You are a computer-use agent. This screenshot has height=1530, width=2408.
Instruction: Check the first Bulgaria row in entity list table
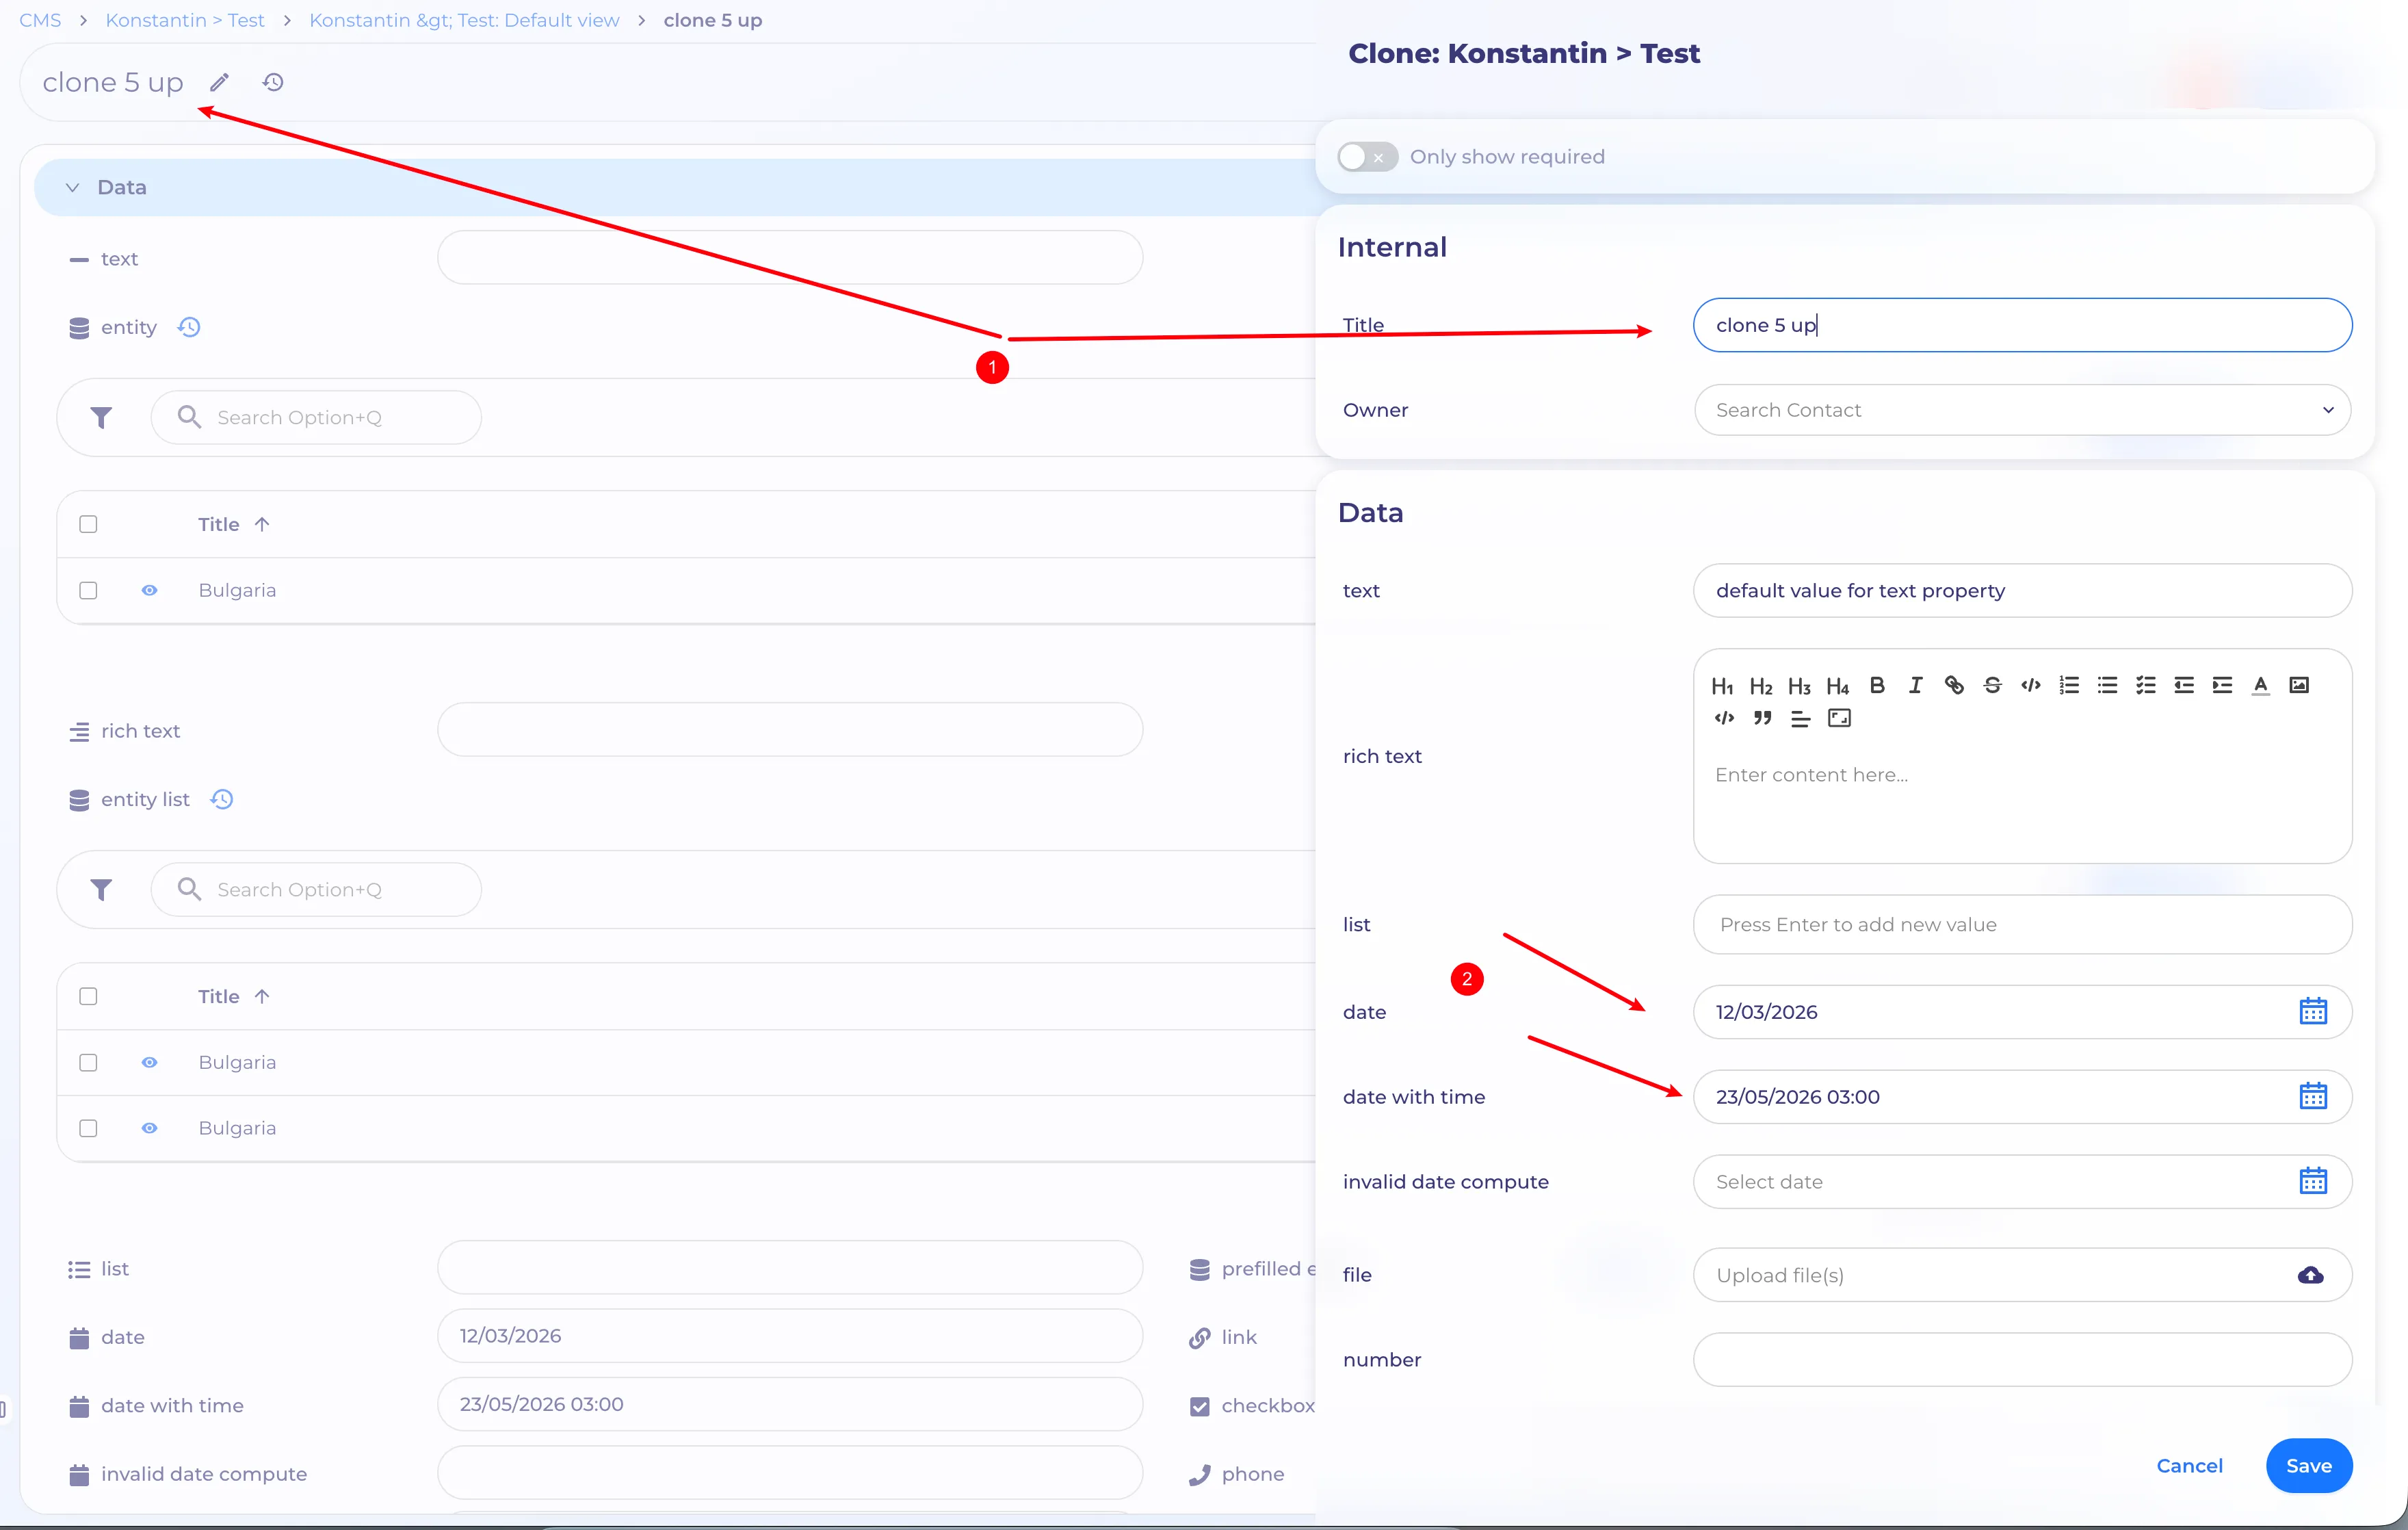(x=88, y=1062)
